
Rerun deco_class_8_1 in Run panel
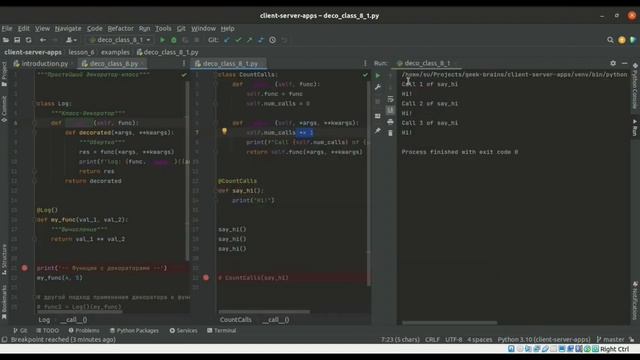tap(378, 76)
